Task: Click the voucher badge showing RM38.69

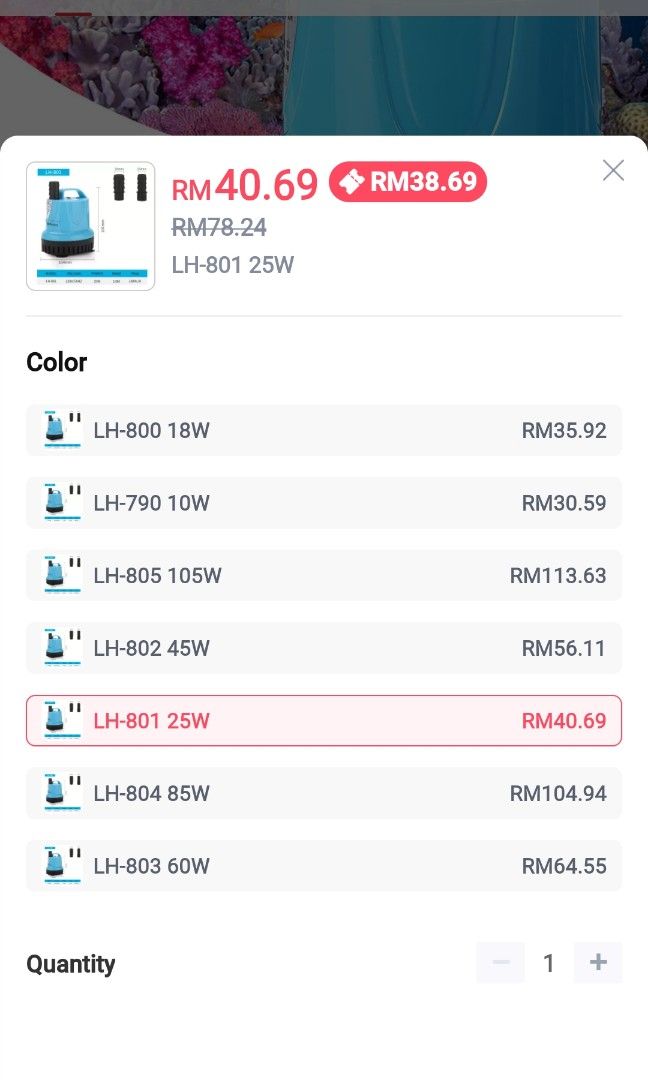Action: point(409,184)
